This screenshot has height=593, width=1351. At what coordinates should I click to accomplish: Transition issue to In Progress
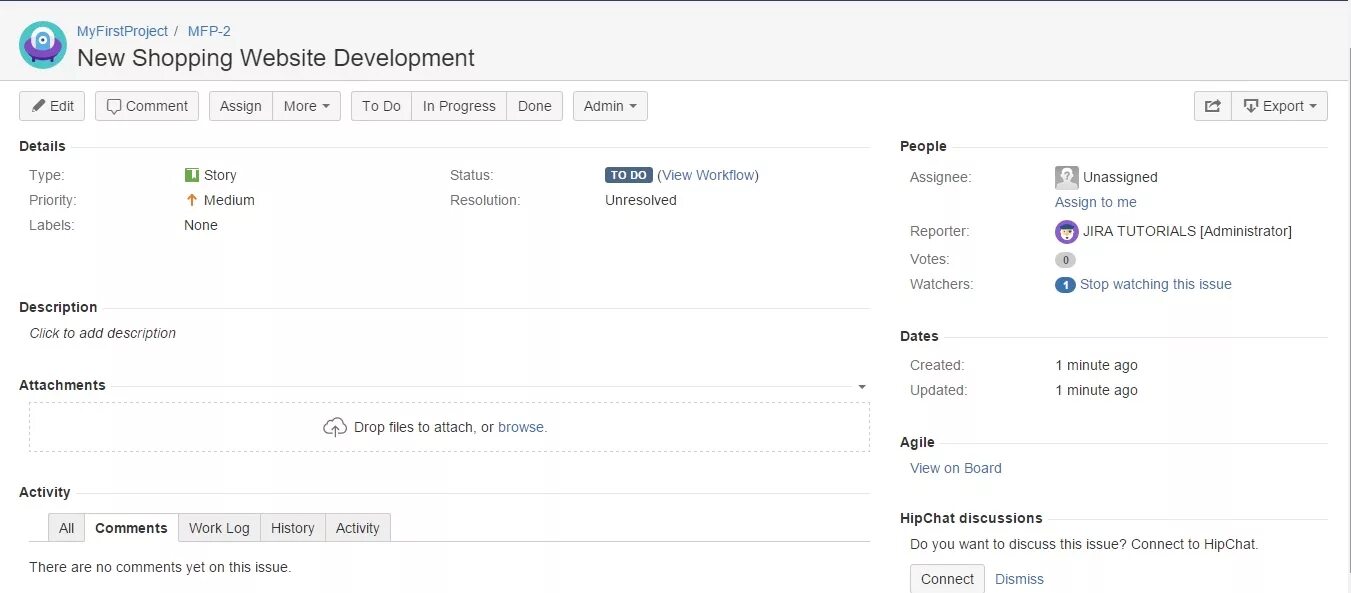pyautogui.click(x=459, y=106)
